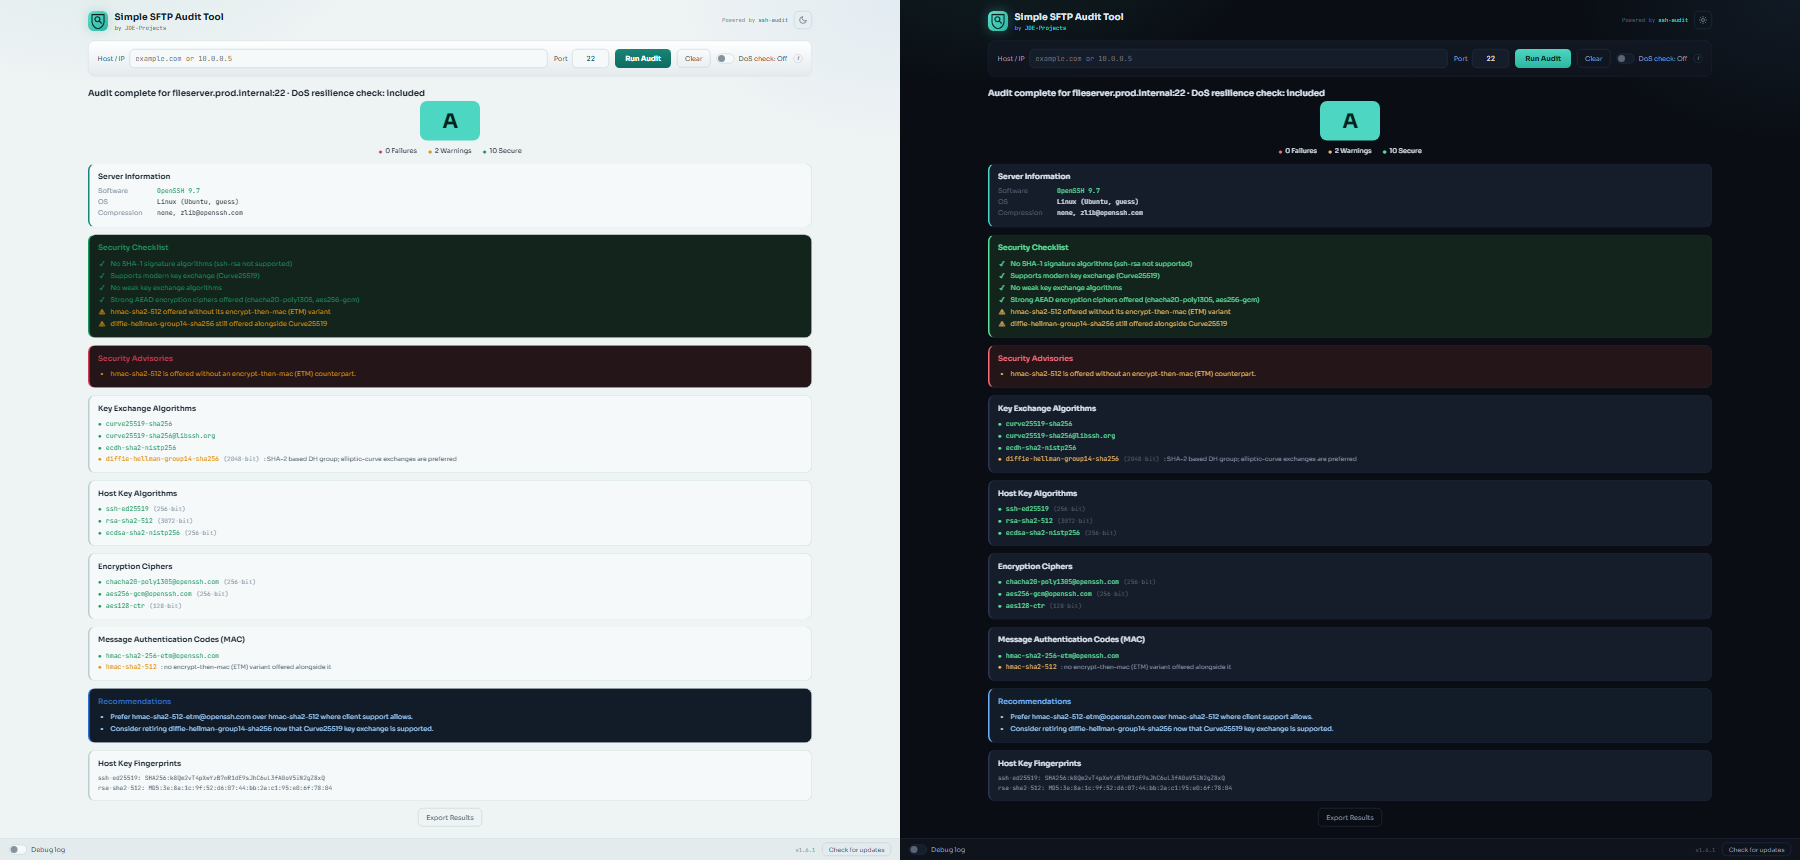Click Export Results in dark window
This screenshot has height=860, width=1800.
pos(1350,817)
